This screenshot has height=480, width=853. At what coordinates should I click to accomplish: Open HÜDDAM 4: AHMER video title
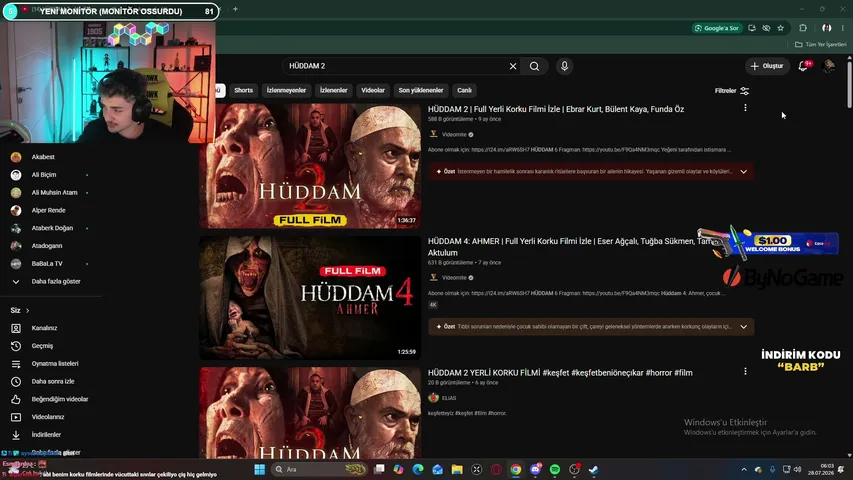tap(570, 247)
